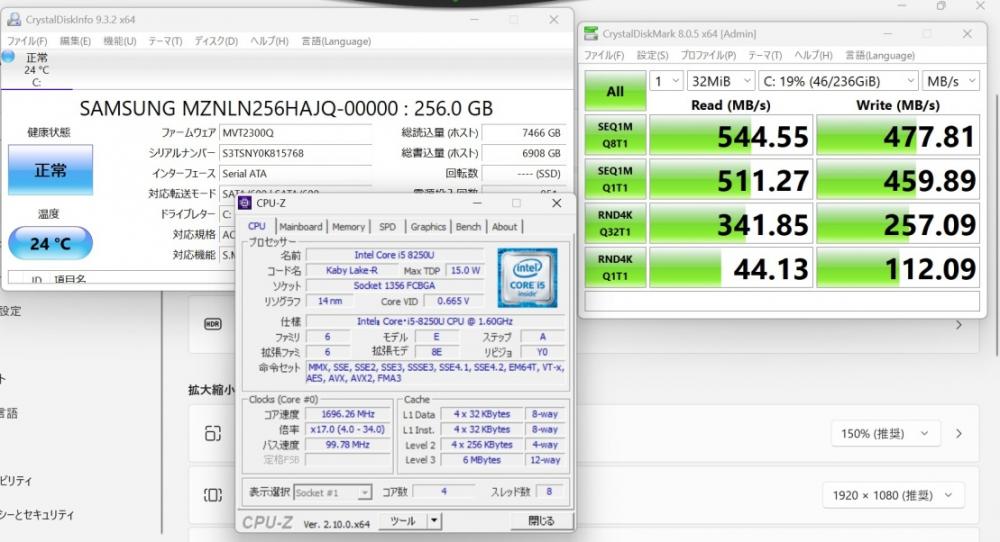Click the SAMSUNG MZNLN256HAJQ-00000 drive title
The image size is (1000, 542).
point(286,108)
